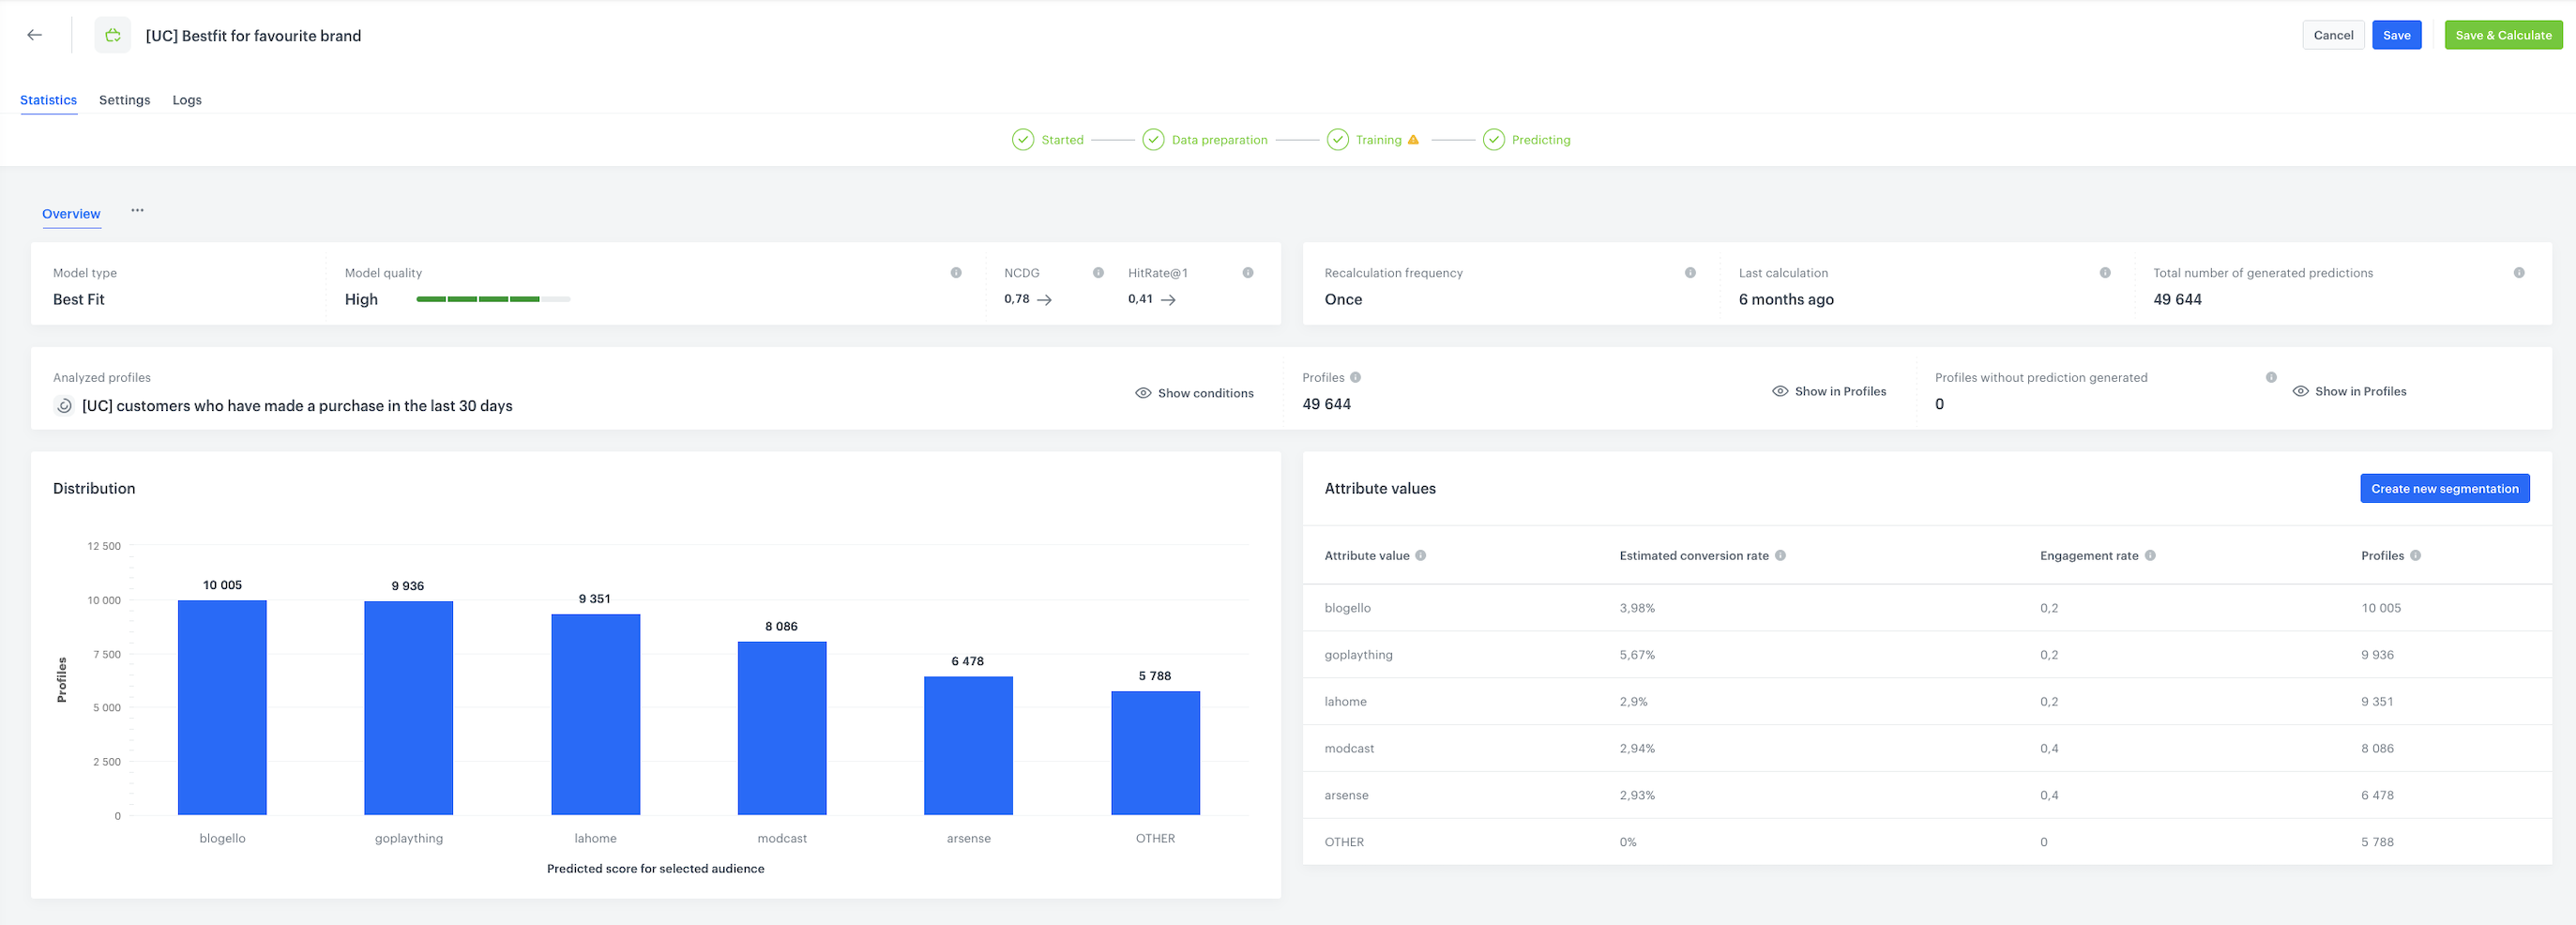Click the Recalculation frequency info icon
The width and height of the screenshot is (2576, 925).
coord(1690,273)
